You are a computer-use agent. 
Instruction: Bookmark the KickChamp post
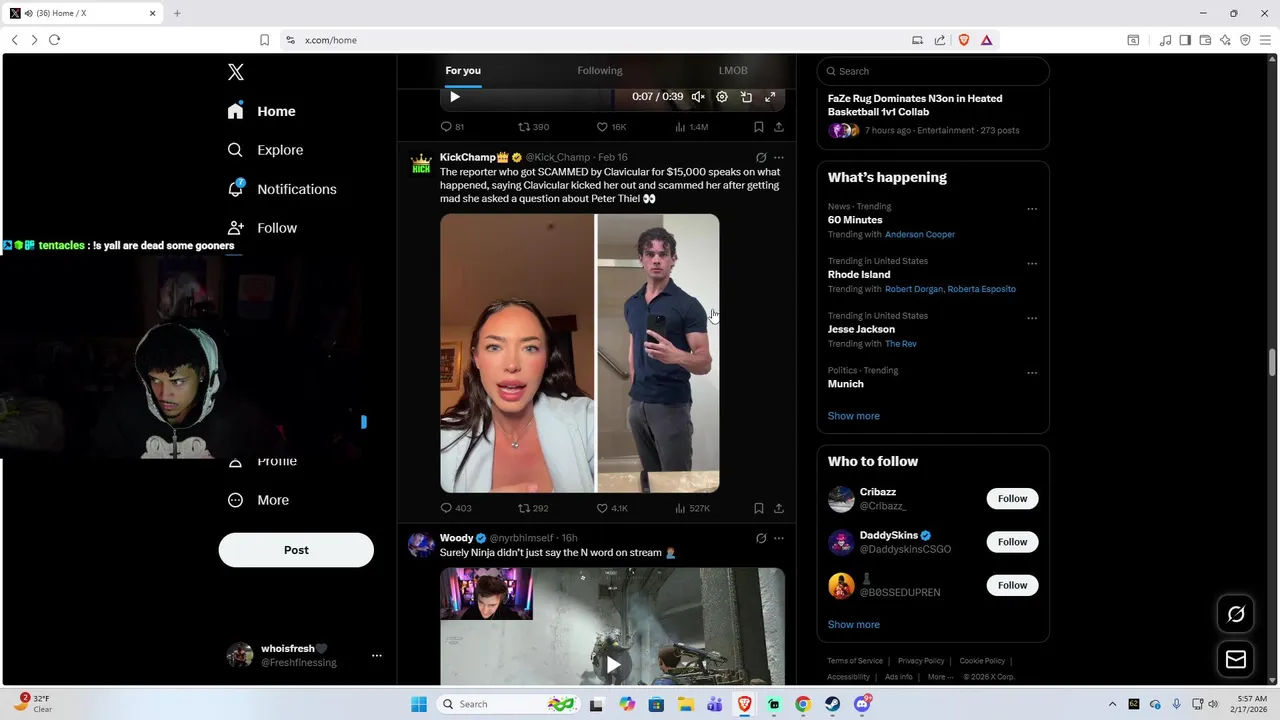pyautogui.click(x=758, y=508)
